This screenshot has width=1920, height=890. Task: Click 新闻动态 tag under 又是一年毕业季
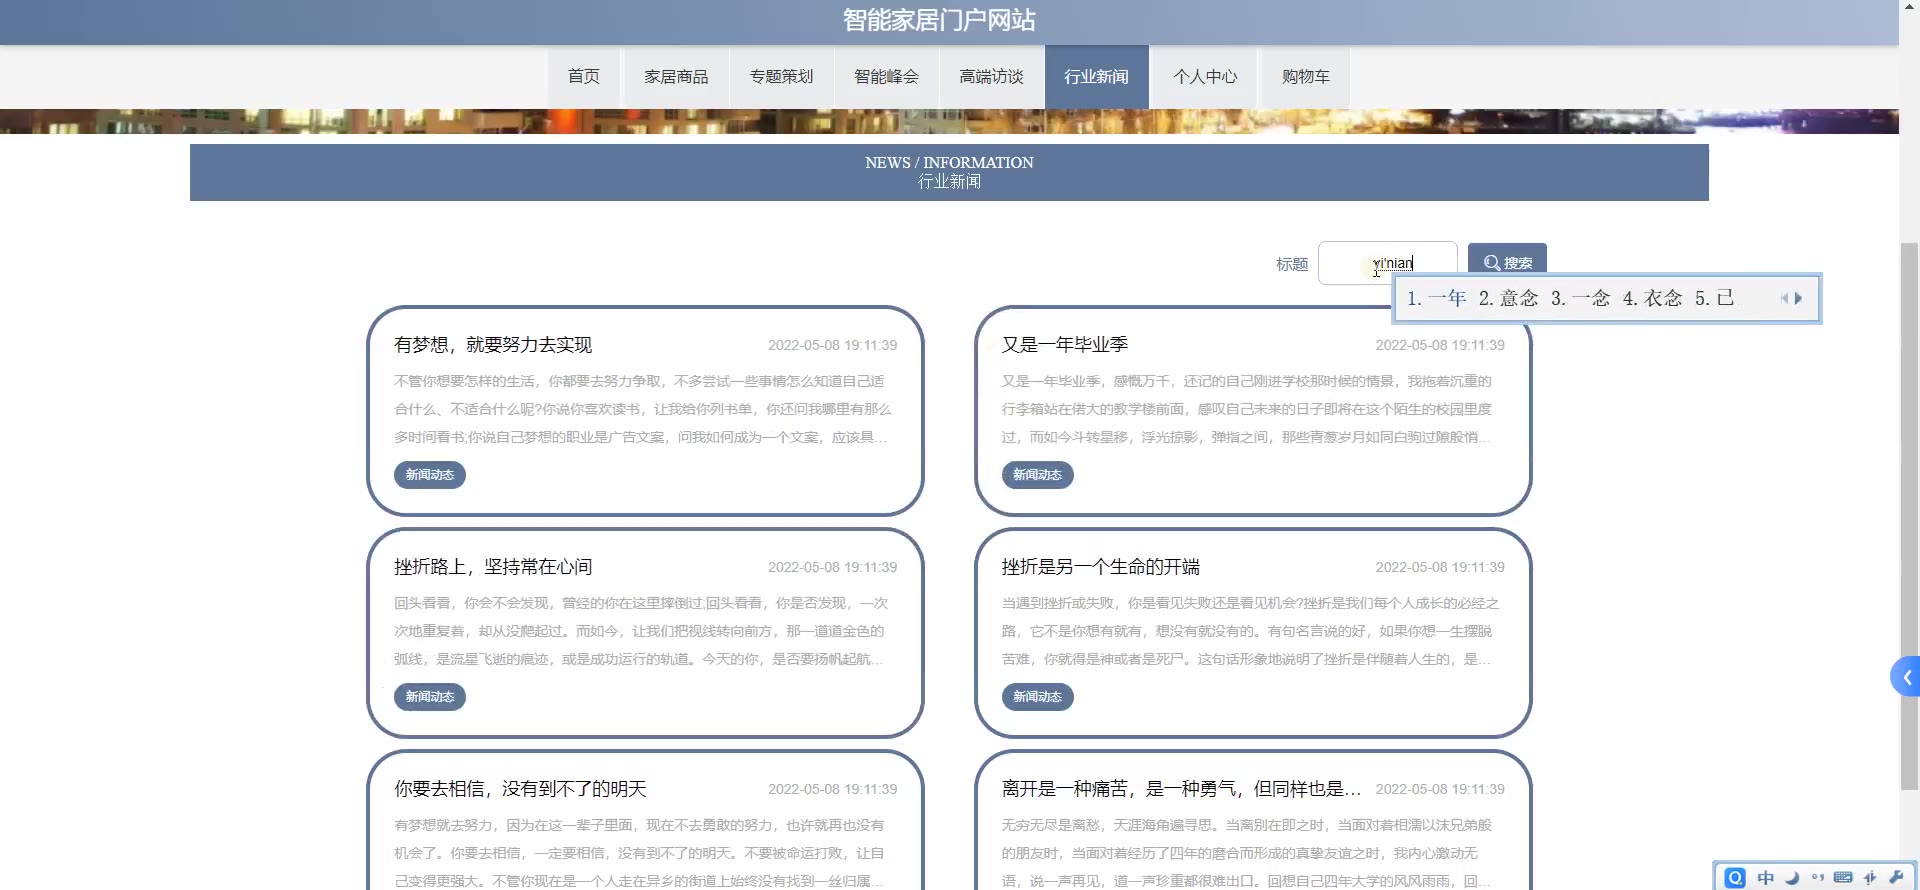(x=1037, y=475)
